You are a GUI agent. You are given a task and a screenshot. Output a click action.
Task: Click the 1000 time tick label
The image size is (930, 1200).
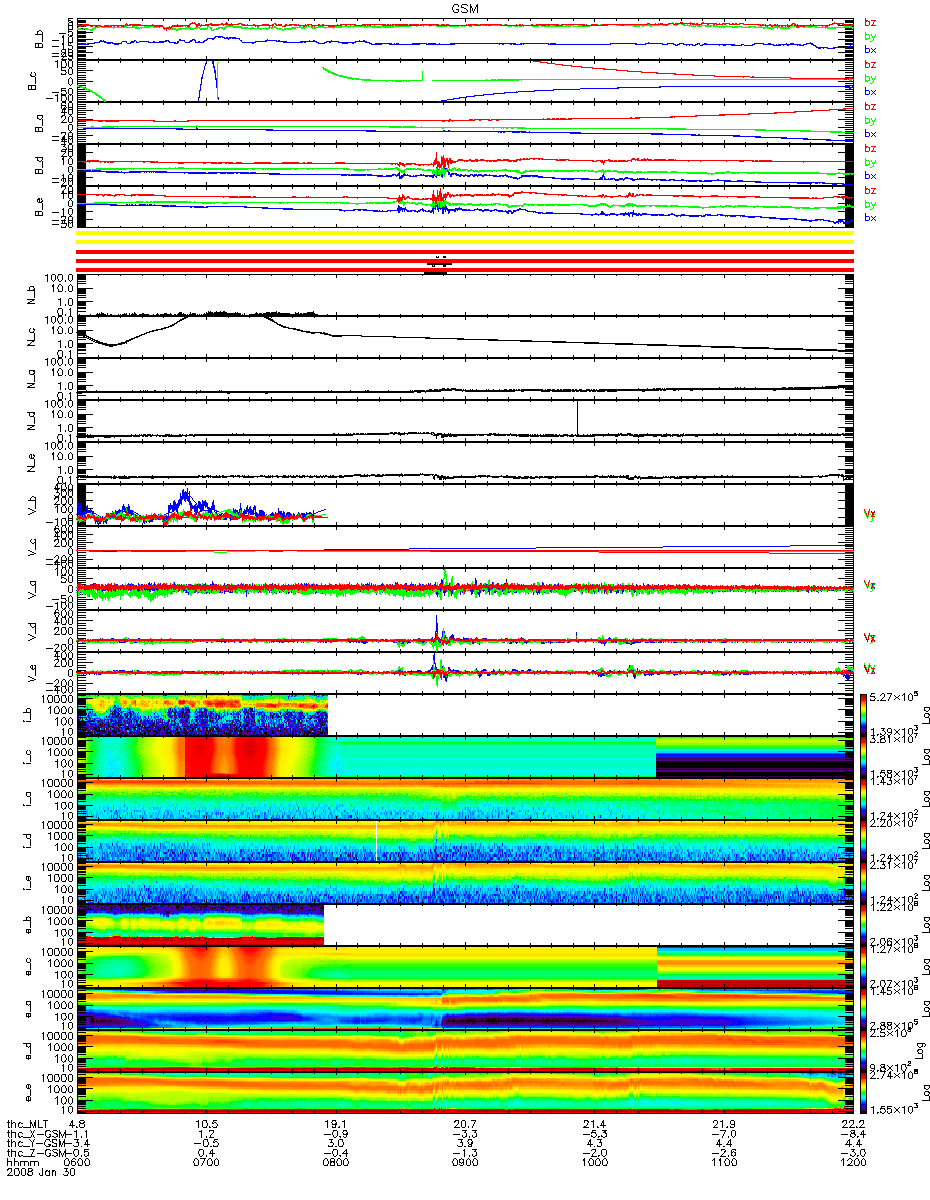[x=594, y=1162]
